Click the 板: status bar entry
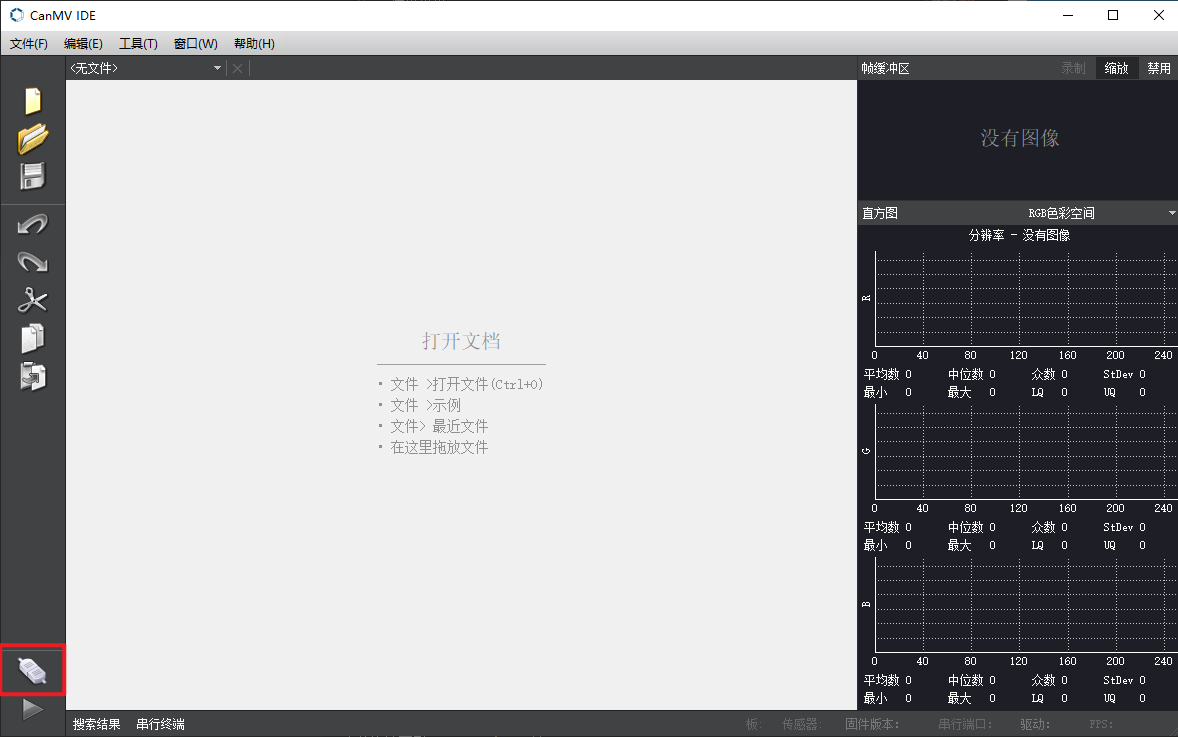This screenshot has height=737, width=1178. click(x=753, y=724)
